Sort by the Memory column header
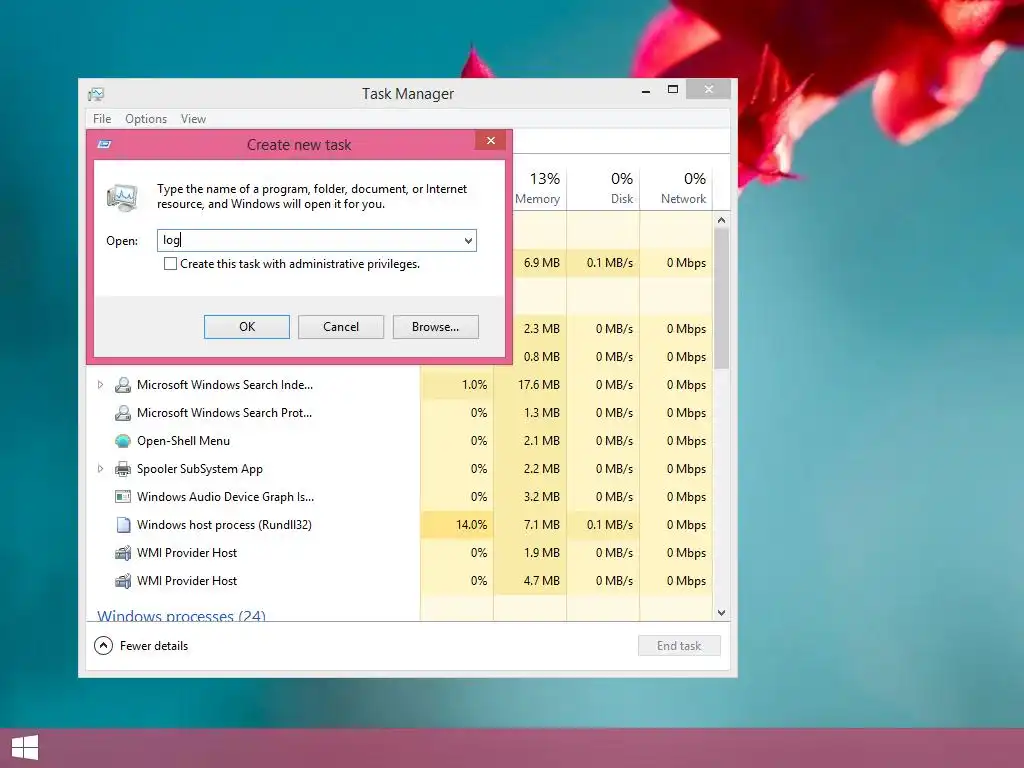Viewport: 1024px width, 768px height. pos(537,188)
